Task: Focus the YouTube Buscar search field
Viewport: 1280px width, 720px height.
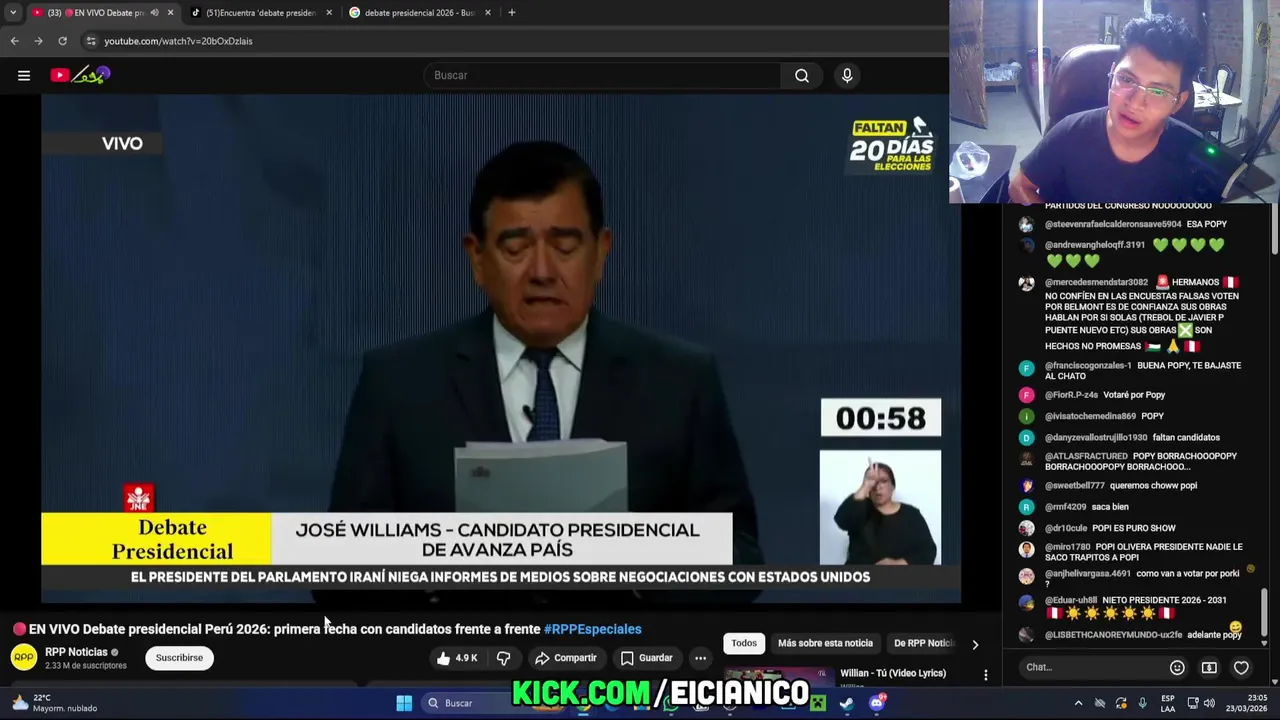Action: [603, 75]
